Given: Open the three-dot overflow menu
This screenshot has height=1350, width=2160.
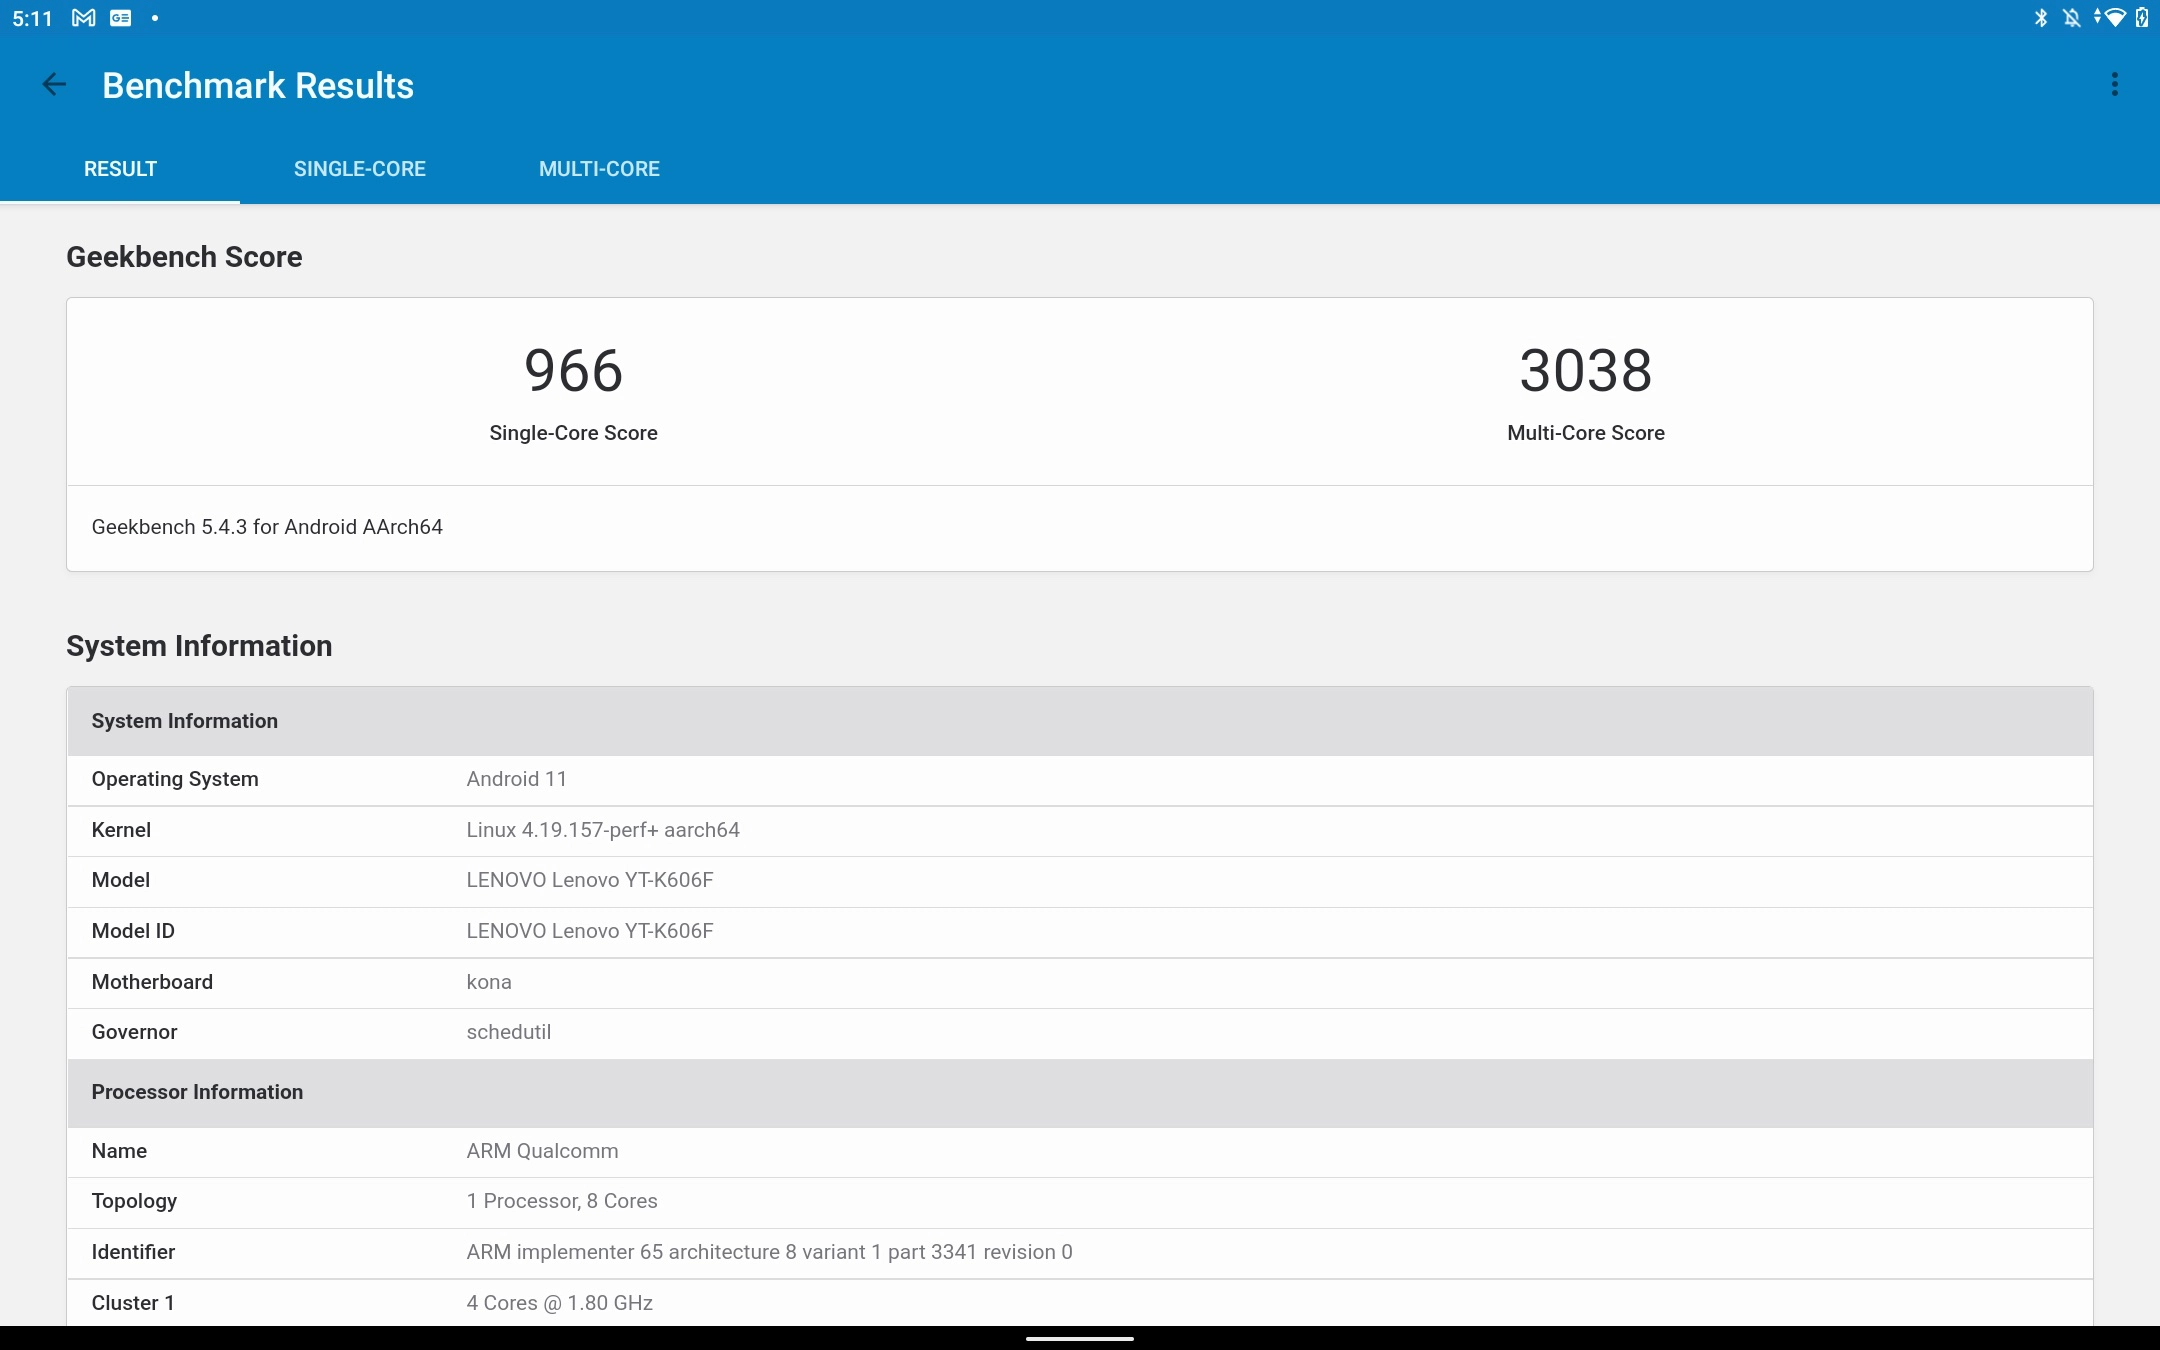Looking at the screenshot, I should (x=2114, y=85).
